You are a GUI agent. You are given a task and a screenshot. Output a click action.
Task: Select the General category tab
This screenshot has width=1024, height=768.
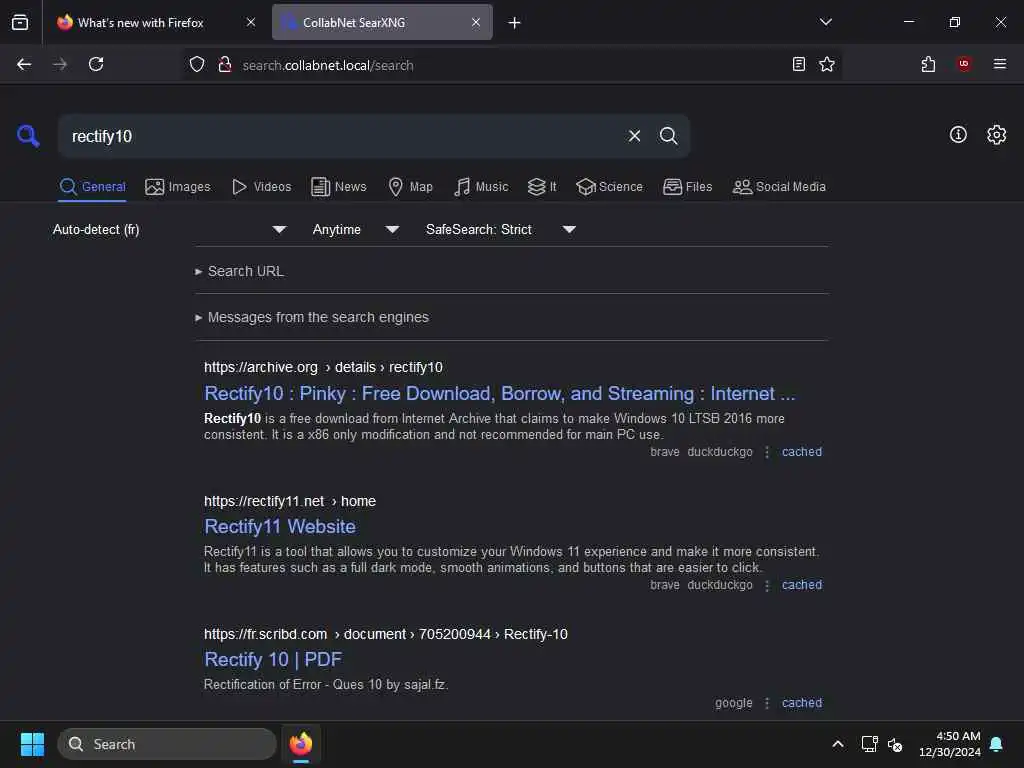click(x=92, y=187)
